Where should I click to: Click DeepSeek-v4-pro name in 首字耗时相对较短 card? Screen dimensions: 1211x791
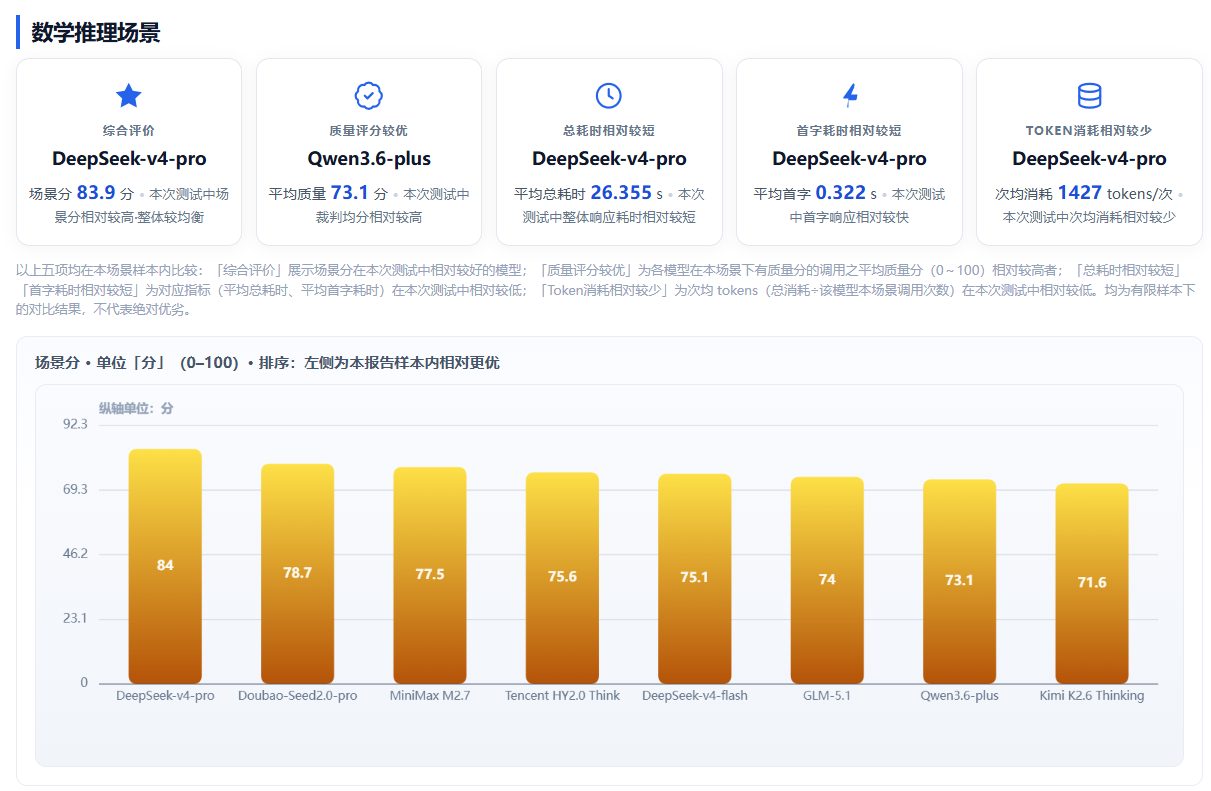849,159
